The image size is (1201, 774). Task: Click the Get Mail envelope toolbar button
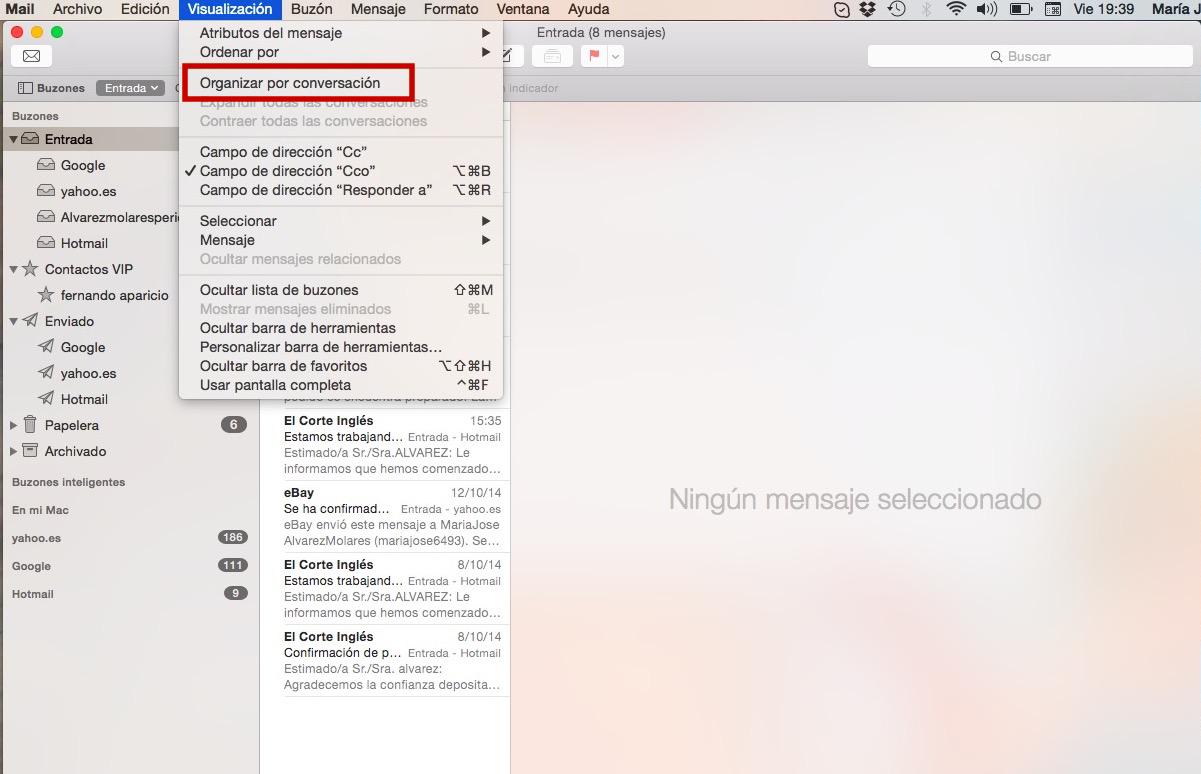click(31, 56)
